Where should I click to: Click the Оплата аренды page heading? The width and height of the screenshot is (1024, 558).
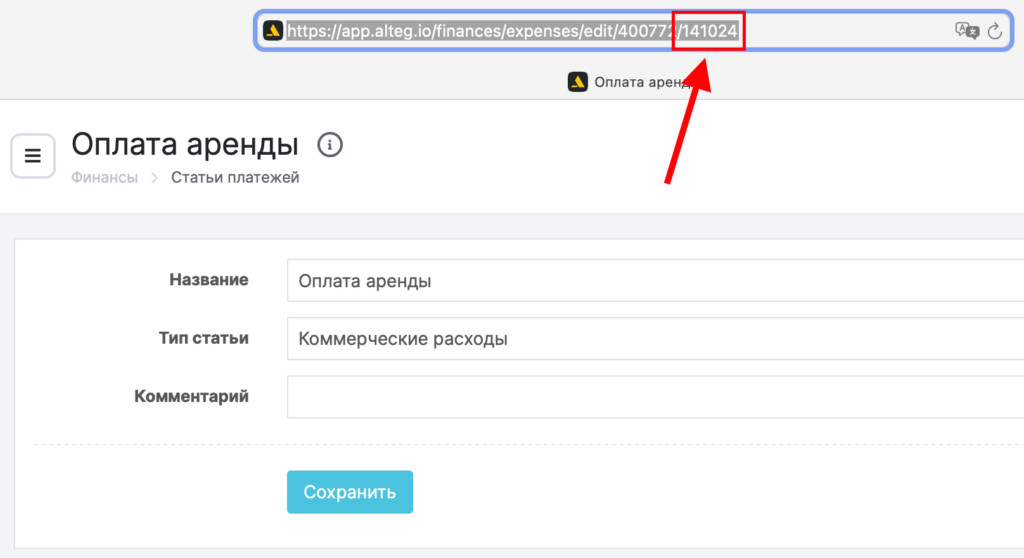[x=185, y=144]
